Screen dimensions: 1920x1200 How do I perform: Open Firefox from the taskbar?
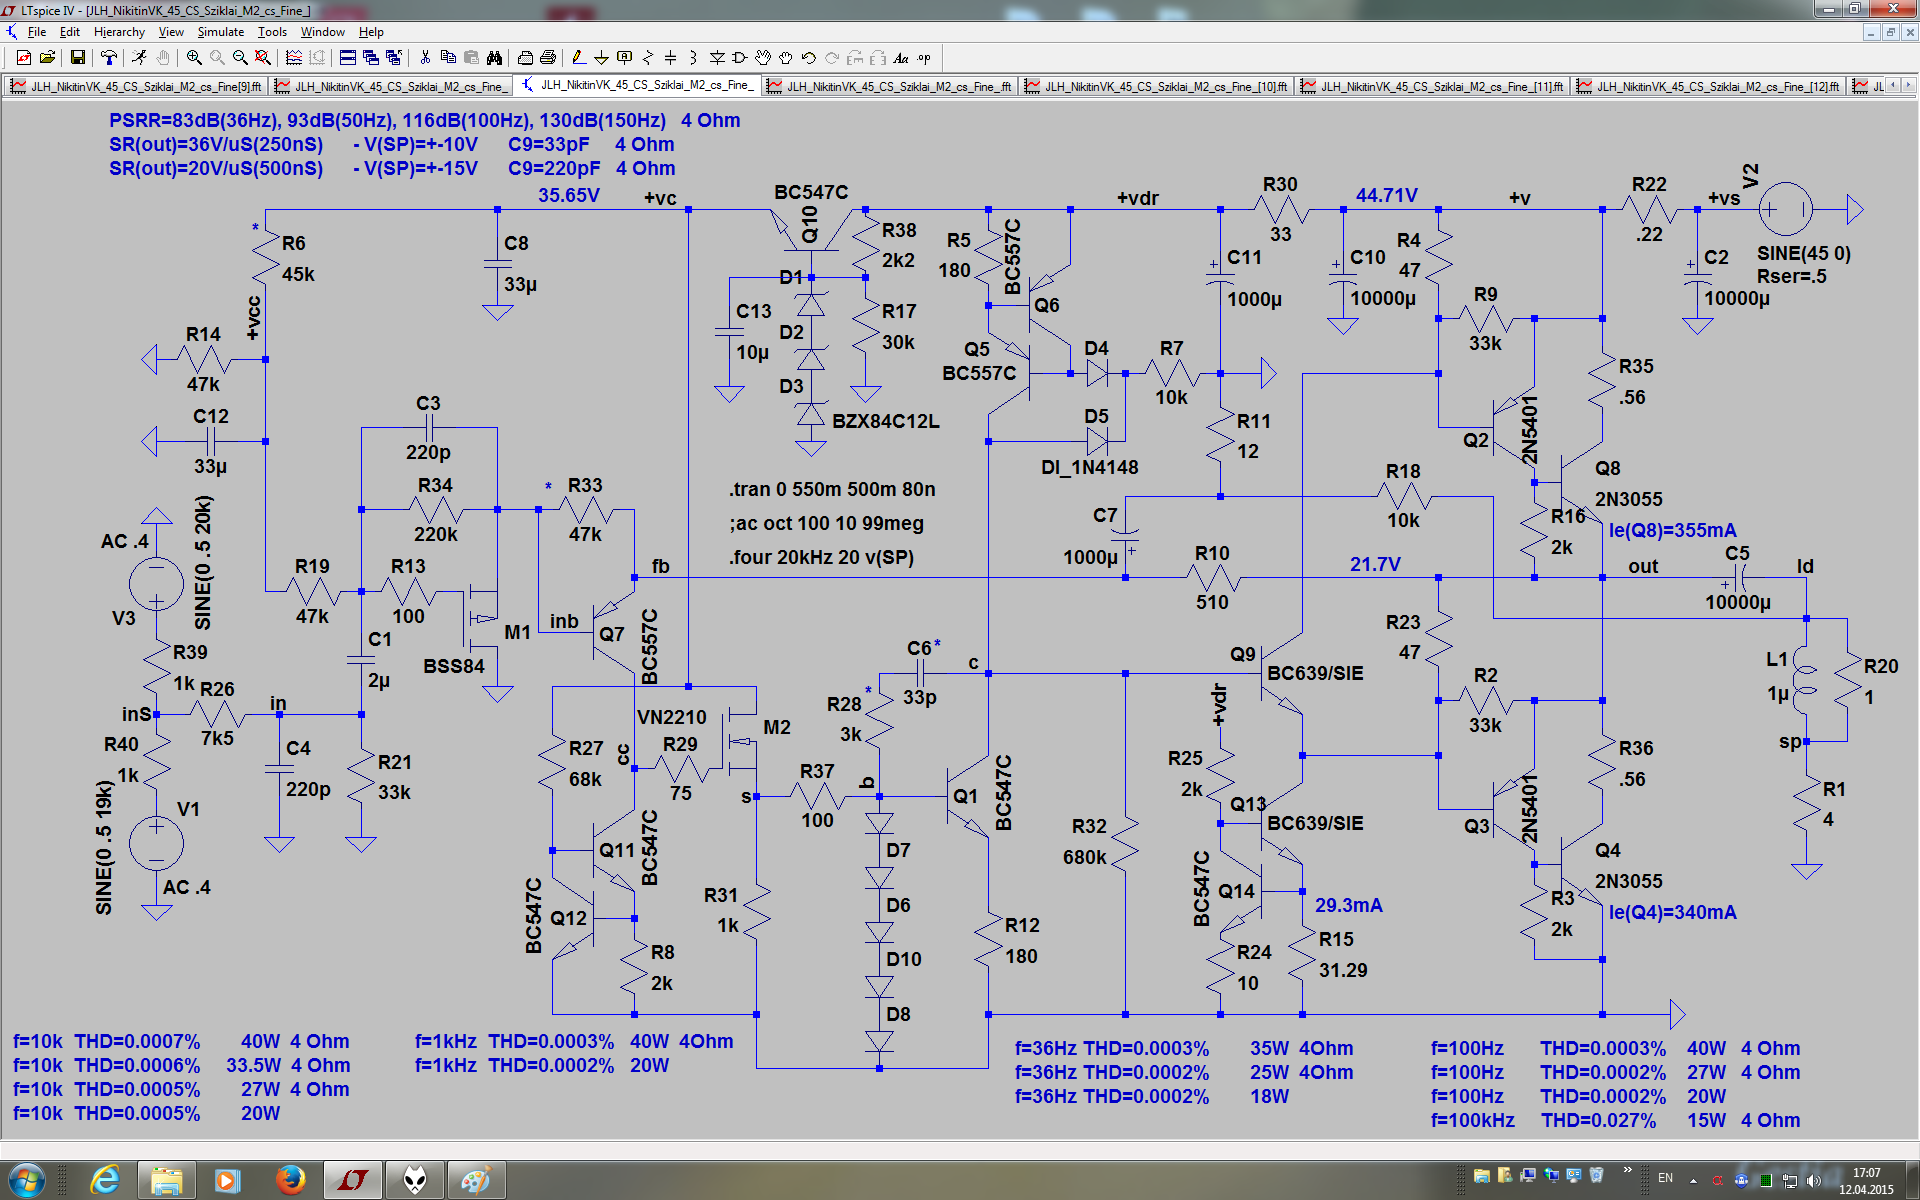pos(290,1180)
